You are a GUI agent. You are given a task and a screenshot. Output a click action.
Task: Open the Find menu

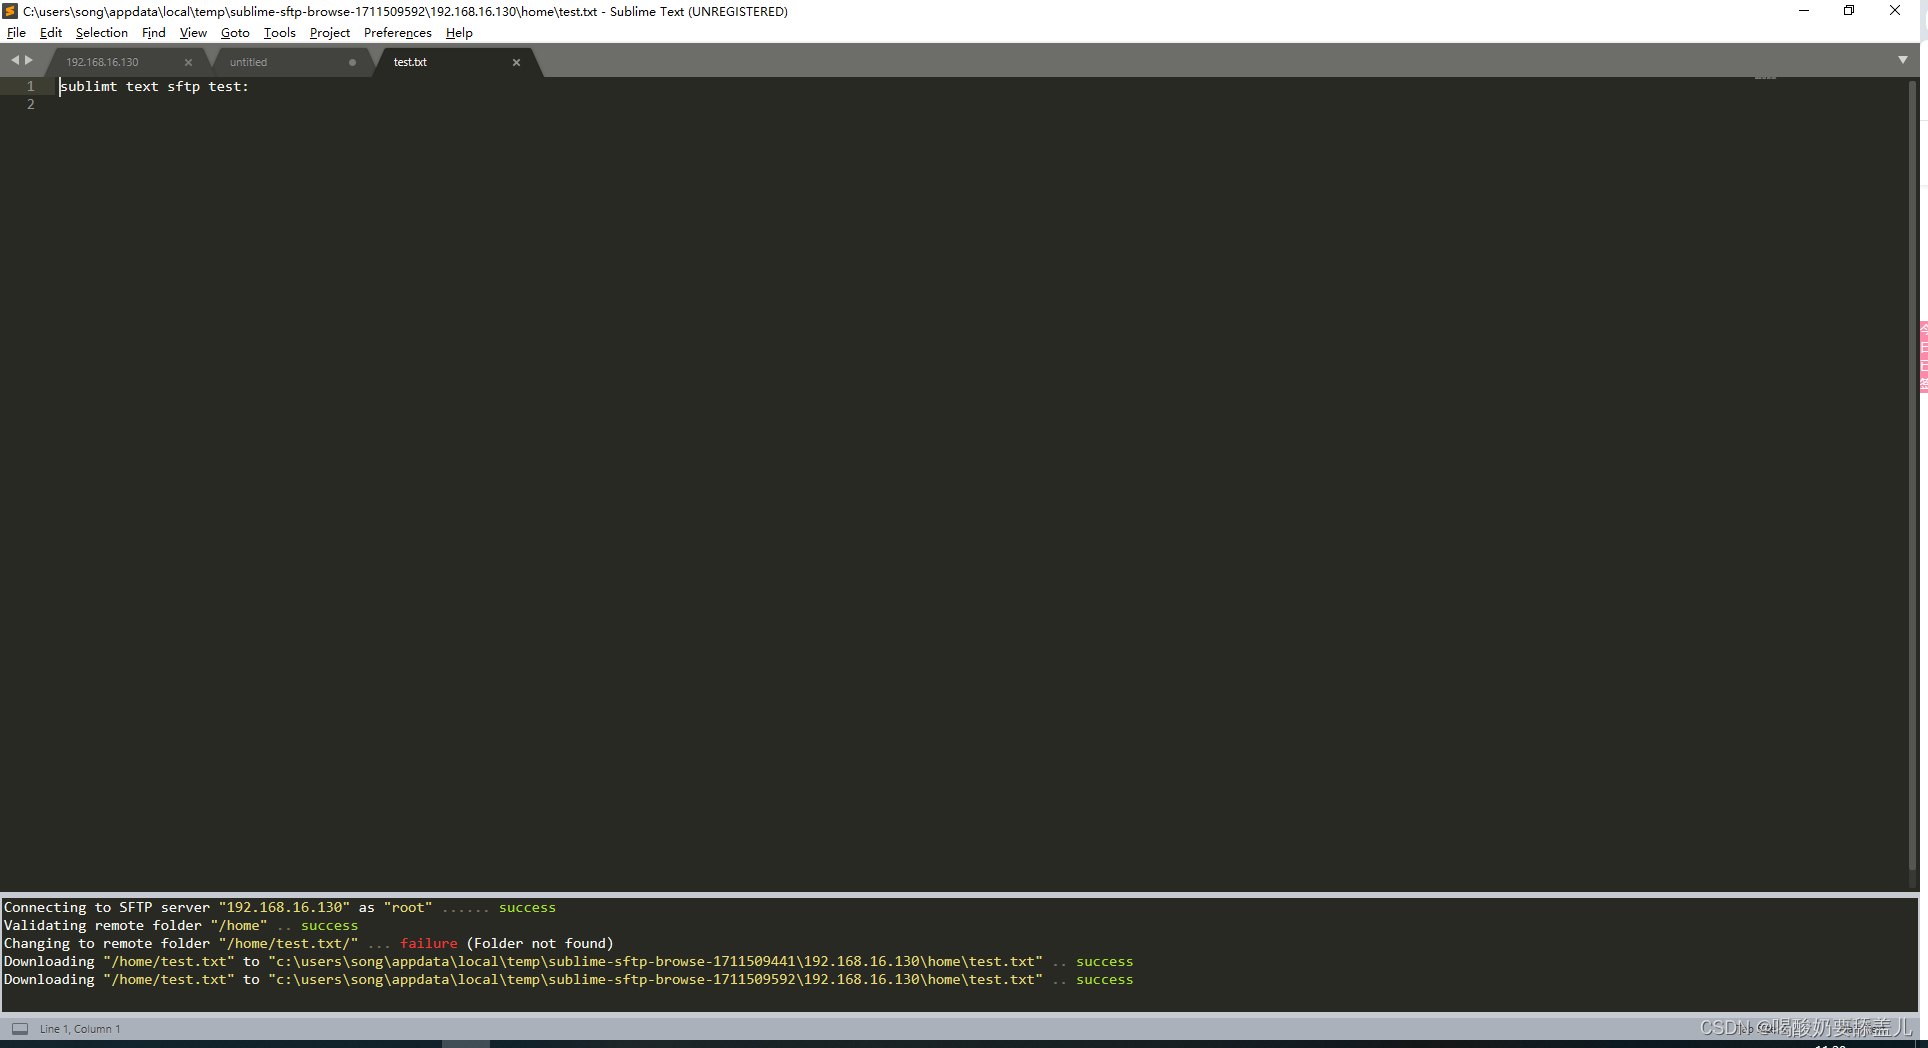[153, 33]
